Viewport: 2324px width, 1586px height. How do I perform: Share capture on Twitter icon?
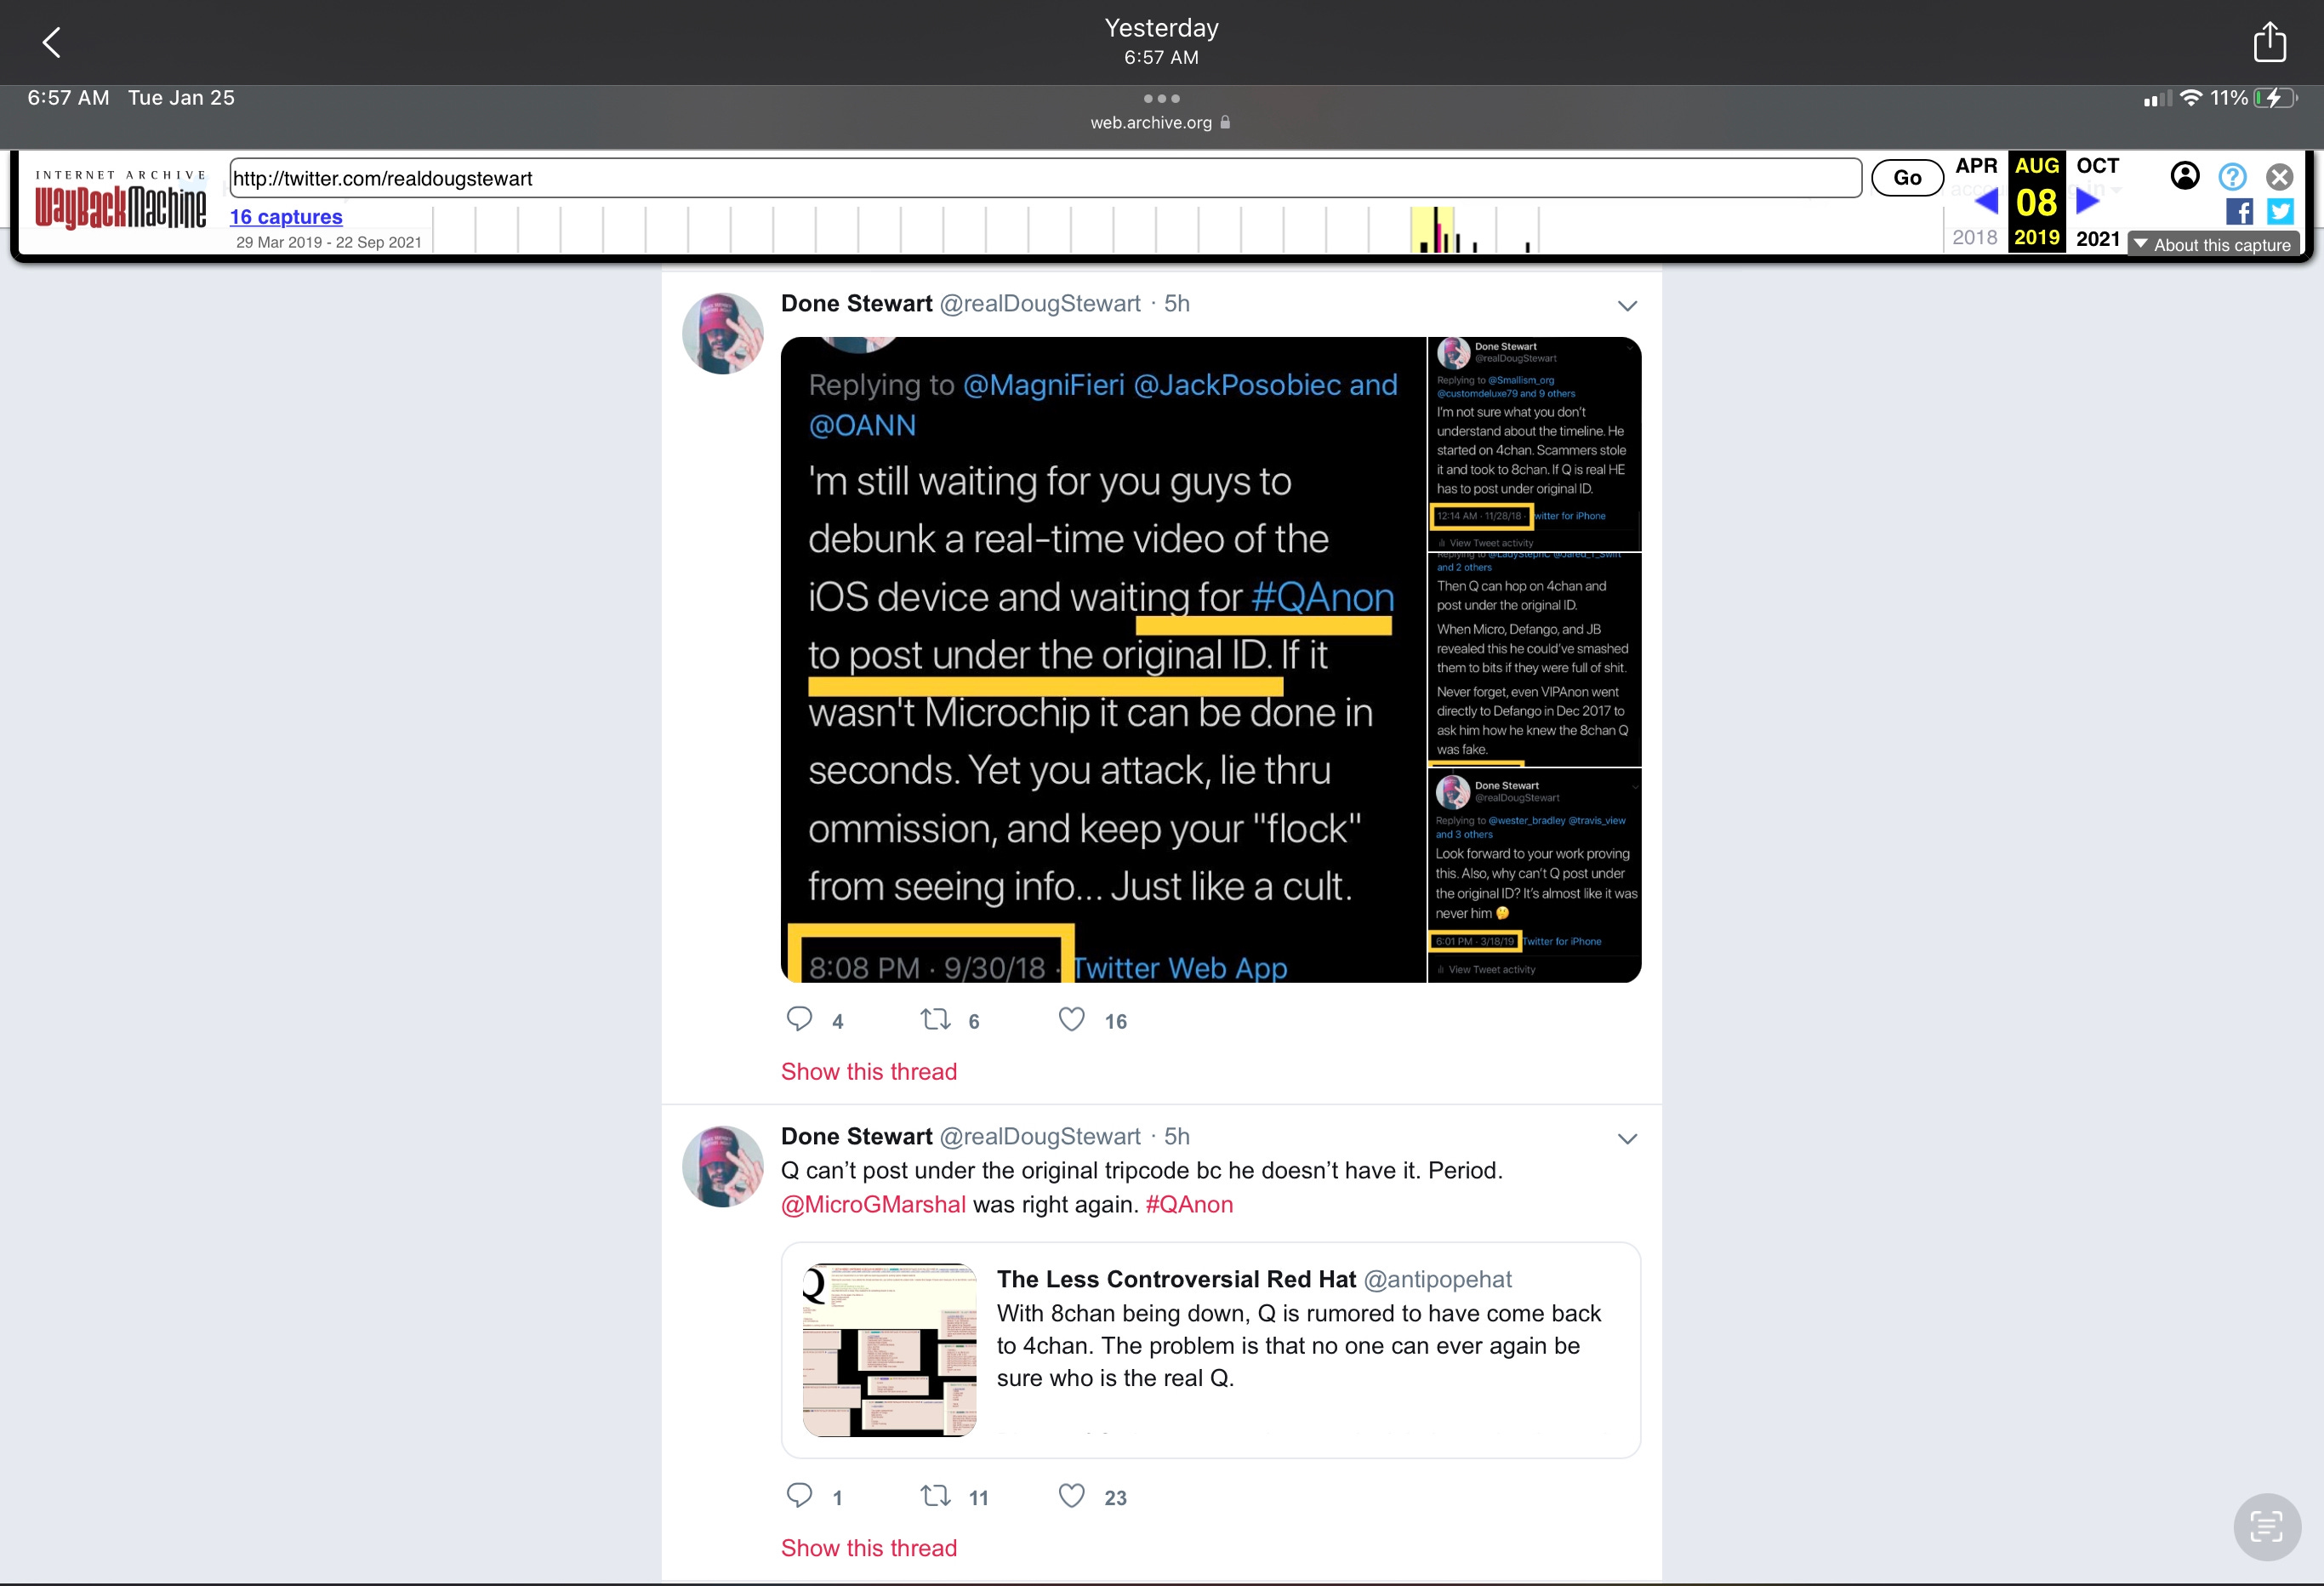click(x=2280, y=212)
